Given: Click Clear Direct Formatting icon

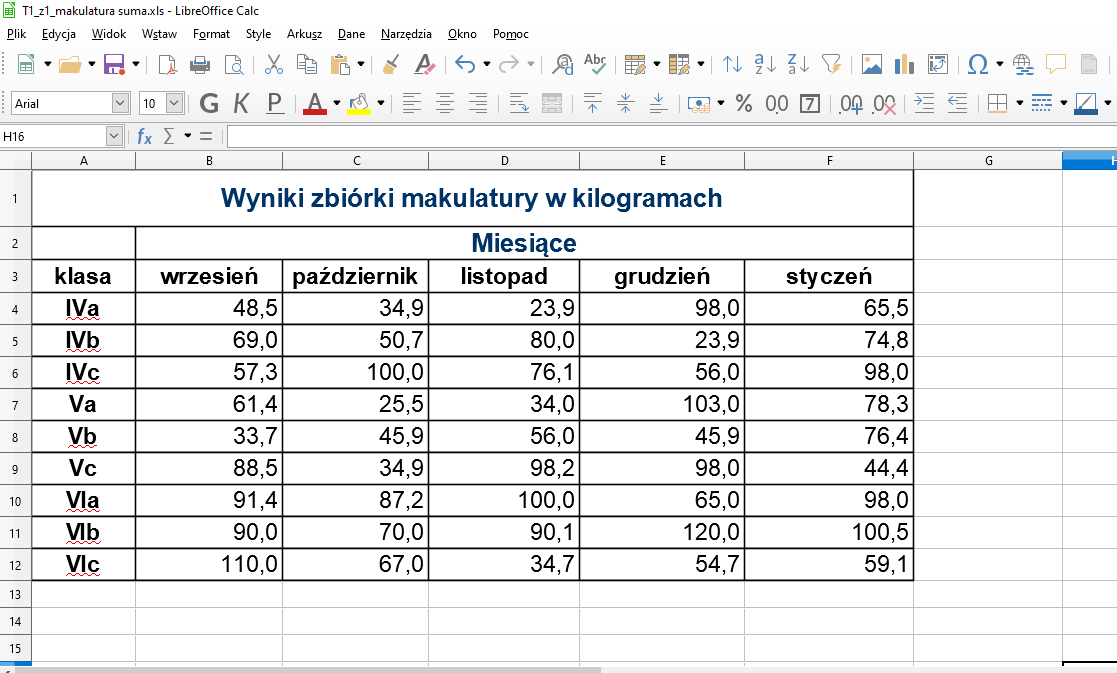Looking at the screenshot, I should pyautogui.click(x=425, y=65).
